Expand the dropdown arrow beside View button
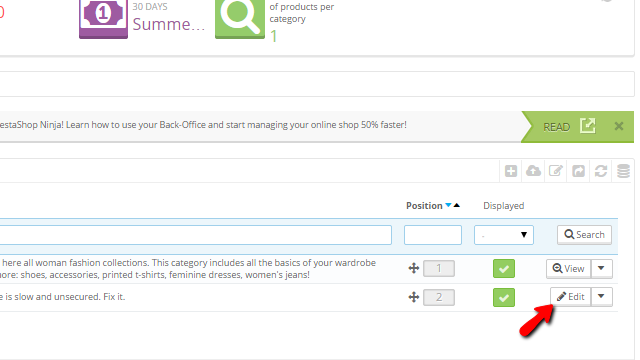The height and width of the screenshot is (360, 640). click(x=601, y=269)
